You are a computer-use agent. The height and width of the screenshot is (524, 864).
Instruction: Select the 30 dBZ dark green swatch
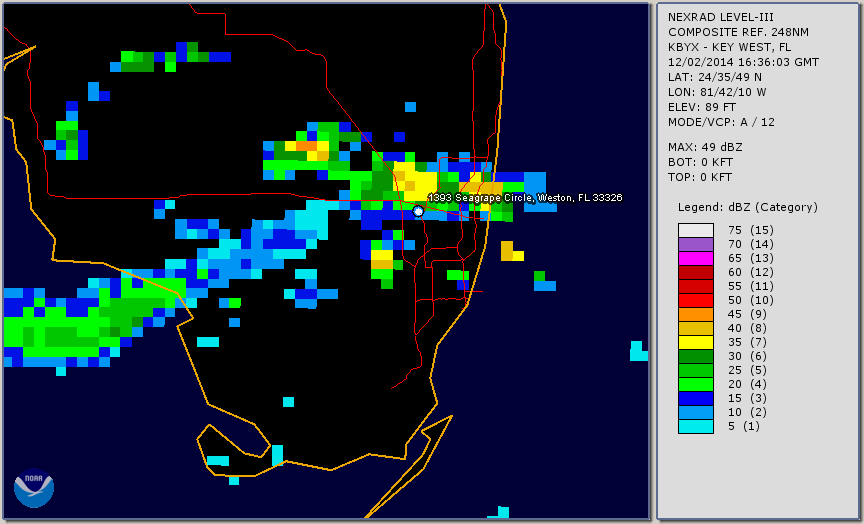695,356
